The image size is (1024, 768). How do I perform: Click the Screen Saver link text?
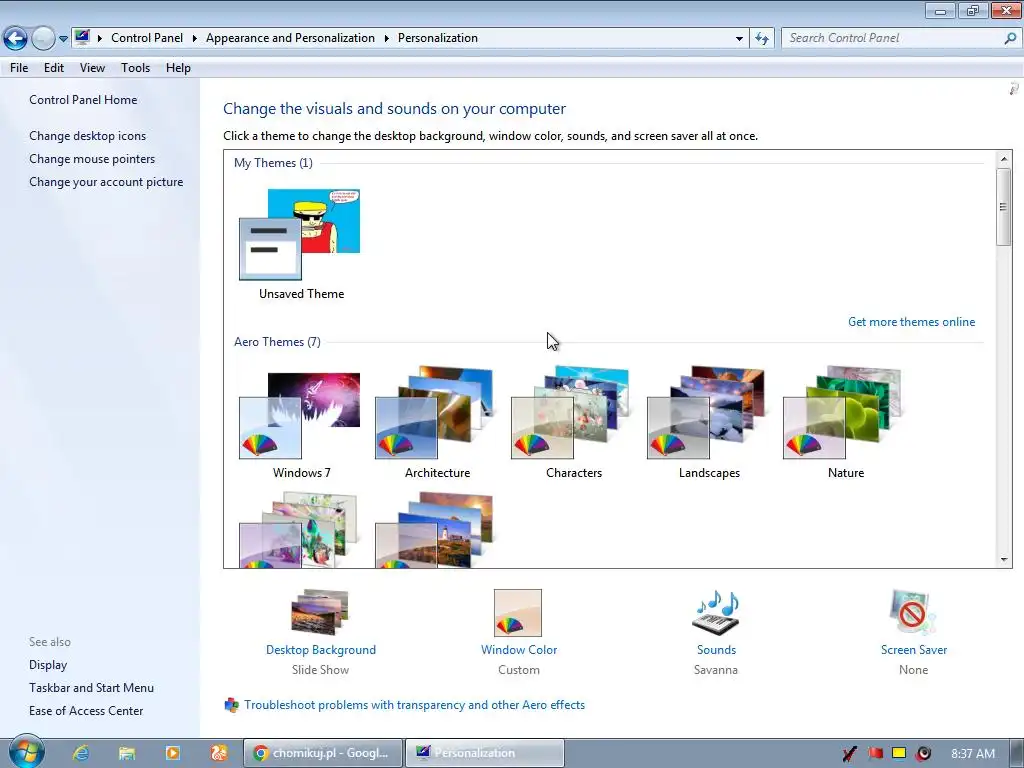(914, 650)
